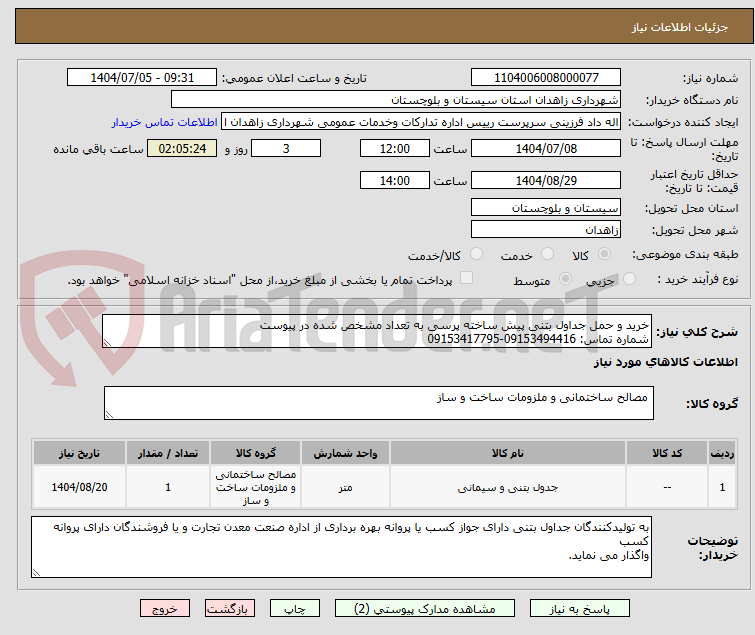Screen dimensions: 755x635
Task: Select the متوسط purchase type radio
Action: 565,279
